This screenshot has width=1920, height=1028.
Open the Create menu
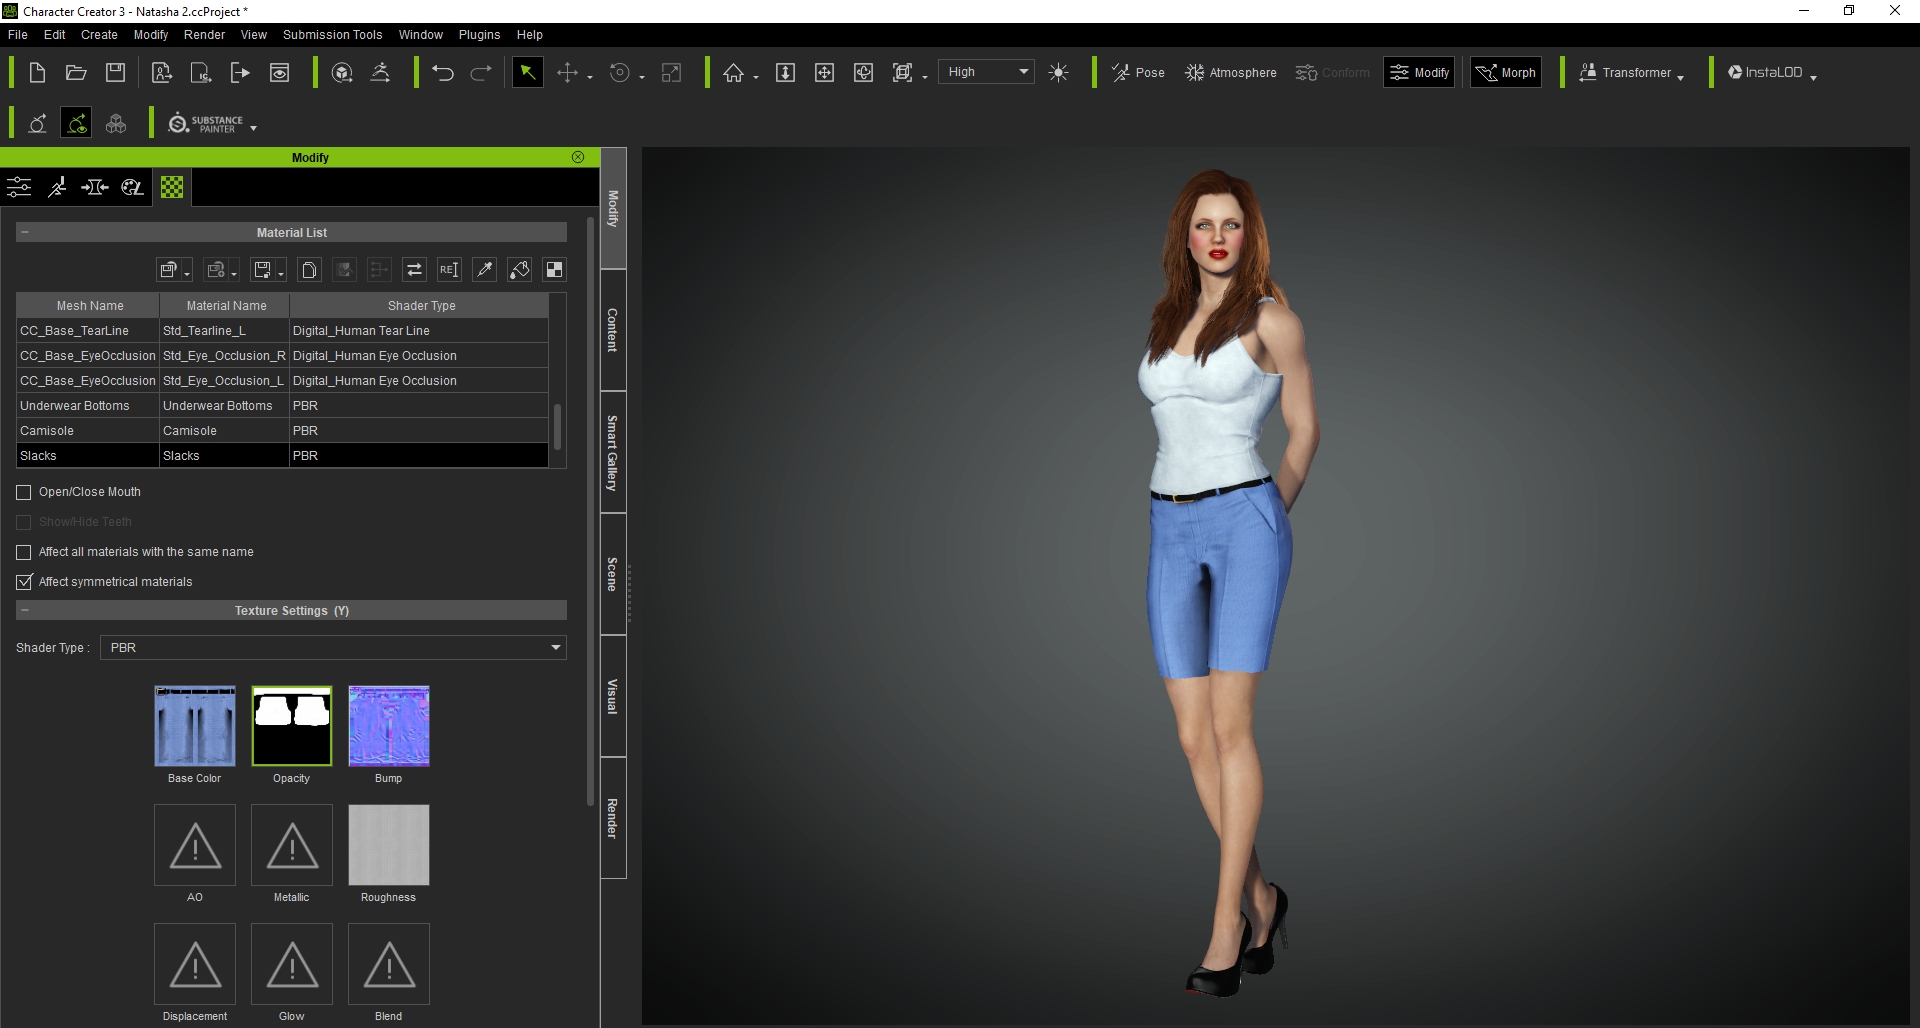tap(99, 34)
